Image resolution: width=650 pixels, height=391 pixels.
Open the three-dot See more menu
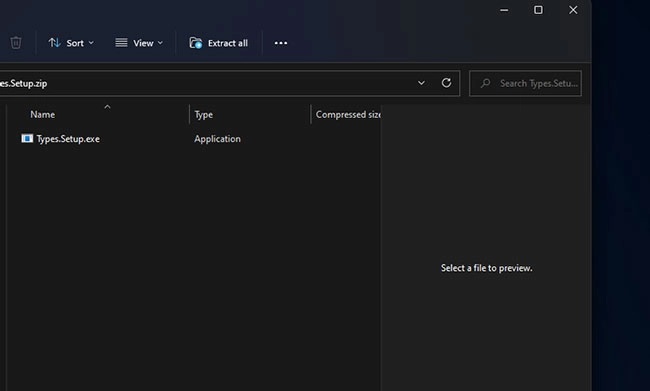tap(281, 43)
